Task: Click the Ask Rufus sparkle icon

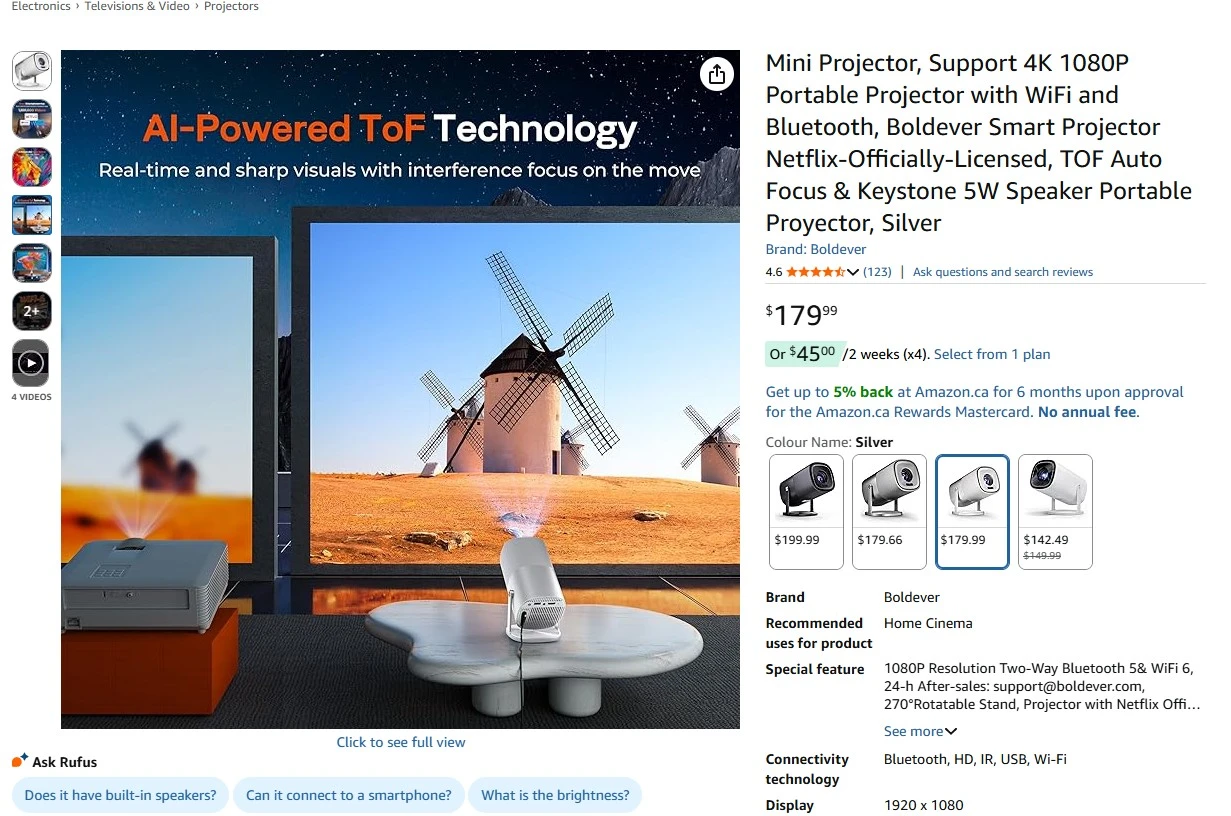Action: [x=20, y=761]
